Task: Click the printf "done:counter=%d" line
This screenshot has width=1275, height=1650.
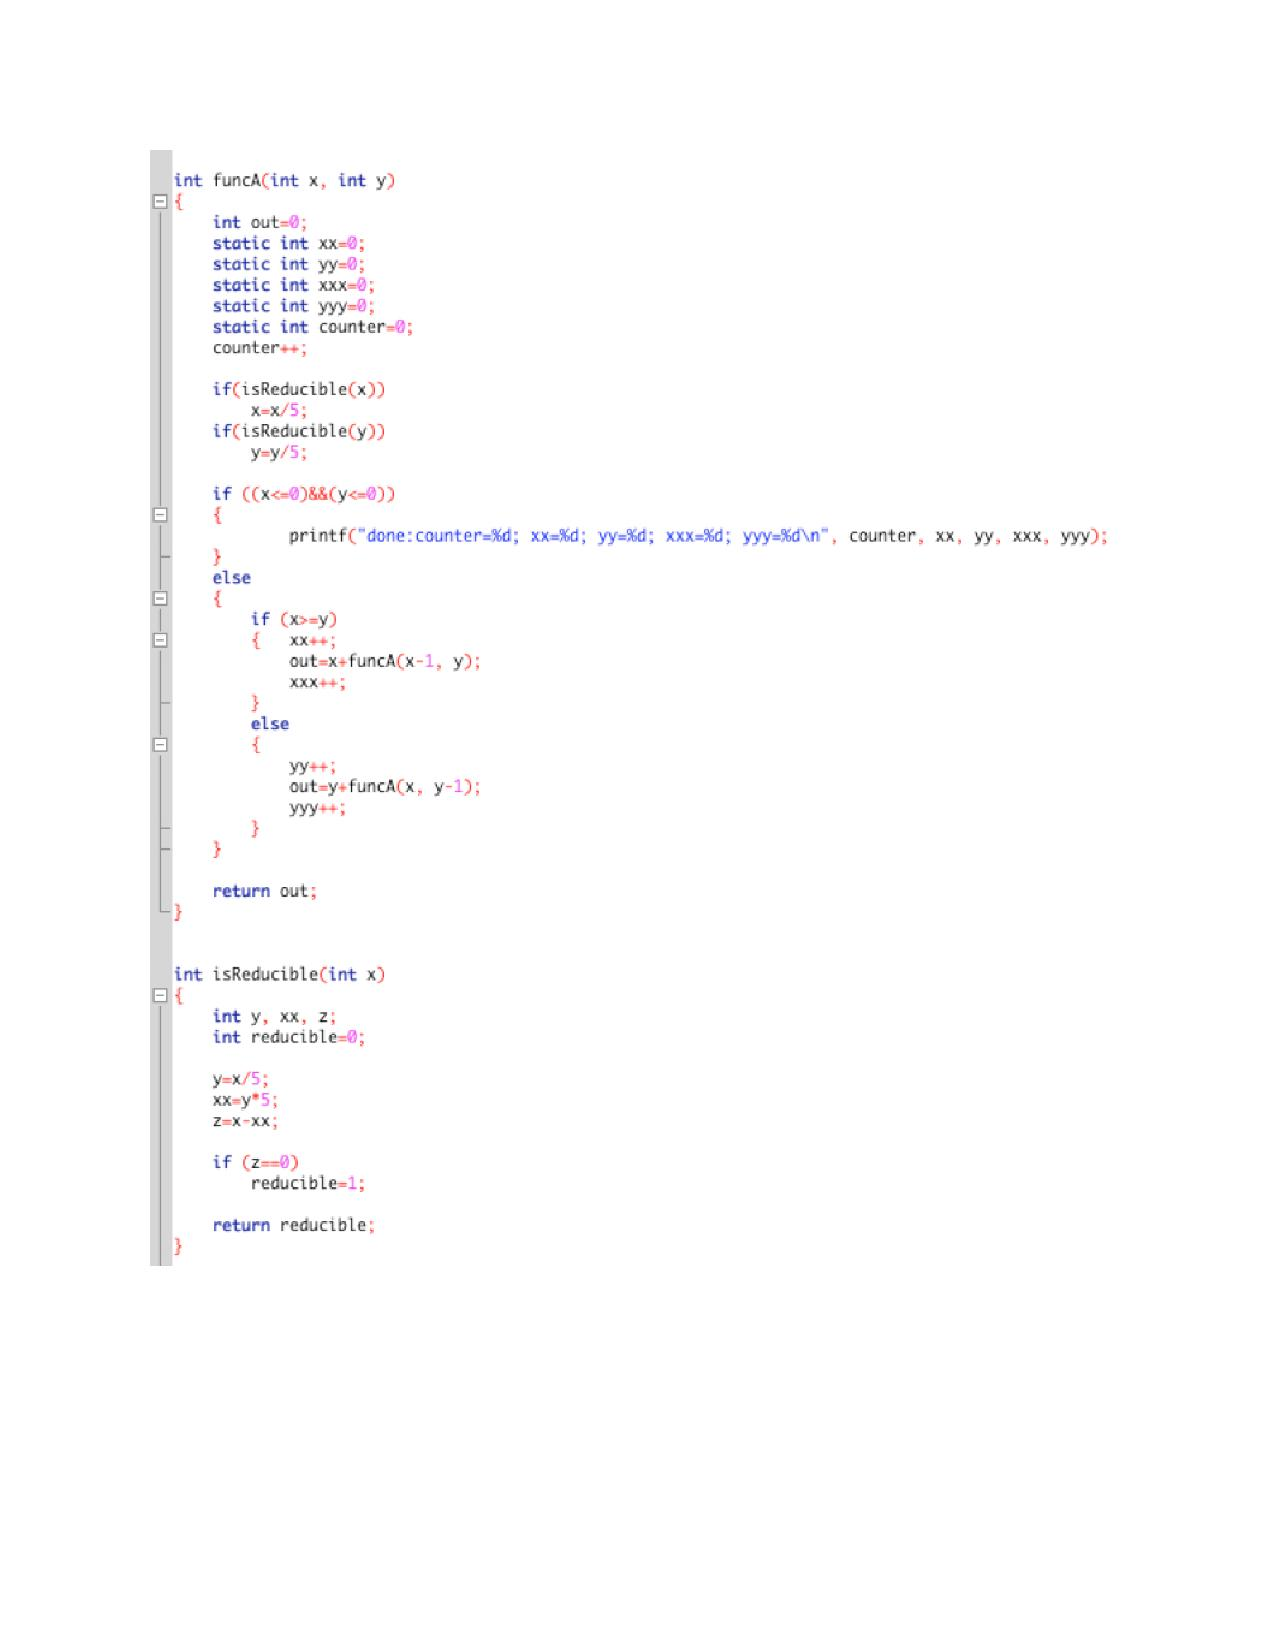Action: [699, 536]
